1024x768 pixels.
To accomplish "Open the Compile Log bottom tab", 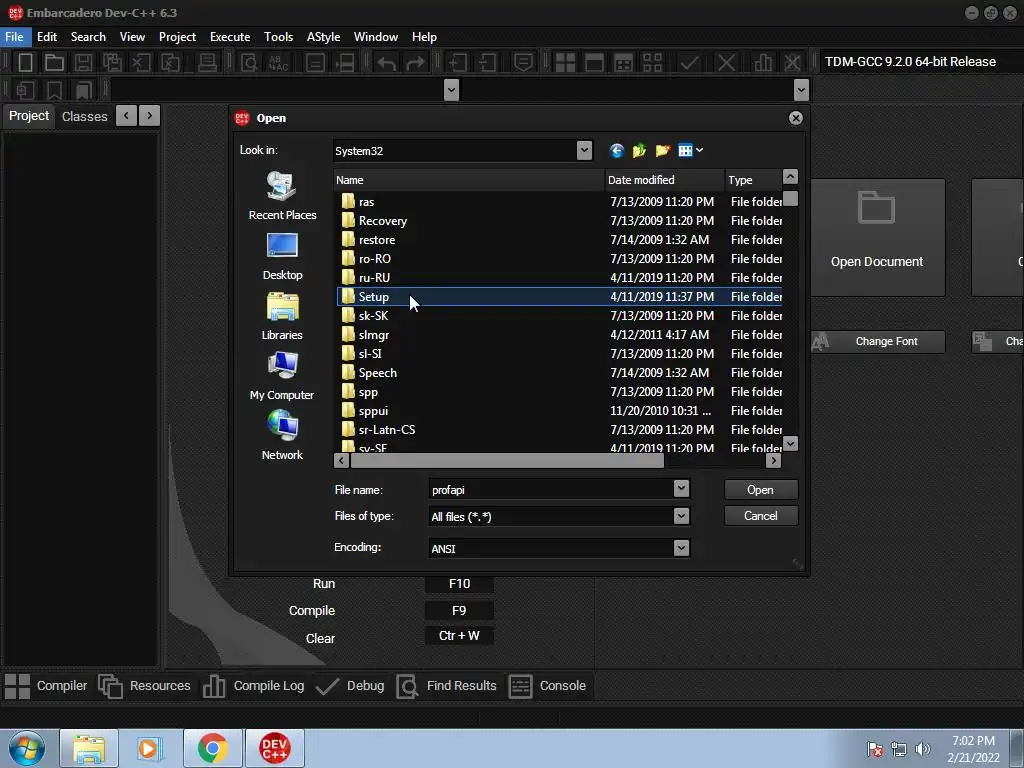I will pyautogui.click(x=253, y=686).
